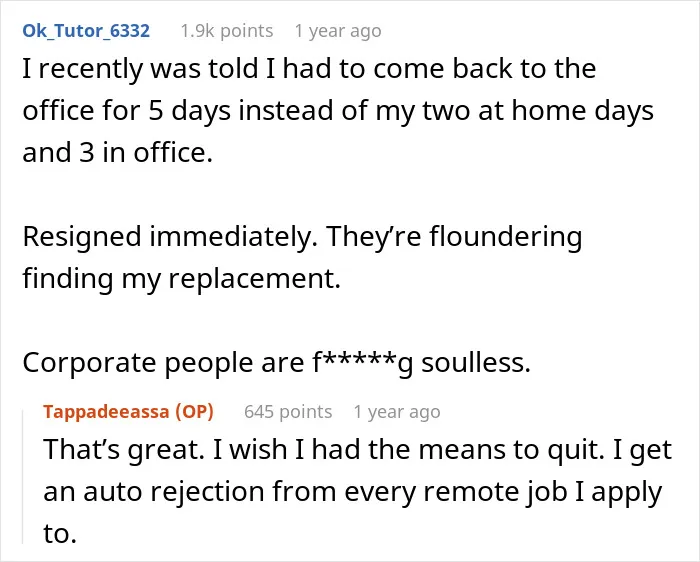The height and width of the screenshot is (562, 700).
Task: Open the Ok_Tutor_6332 user profile link
Action: tap(86, 31)
